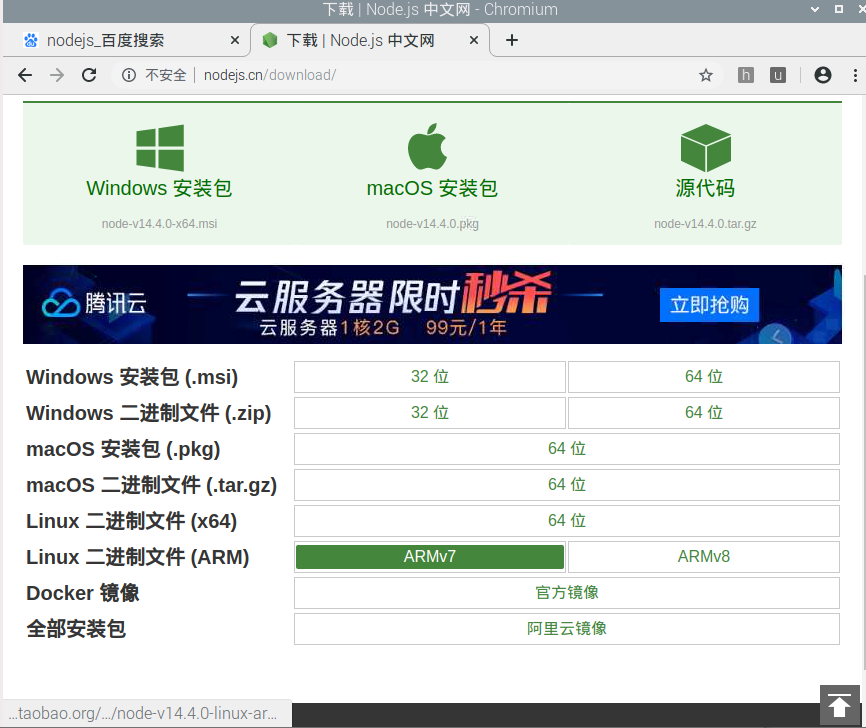Image resolution: width=866 pixels, height=728 pixels.
Task: Open the macOS 安装包 download link
Action: [432, 188]
